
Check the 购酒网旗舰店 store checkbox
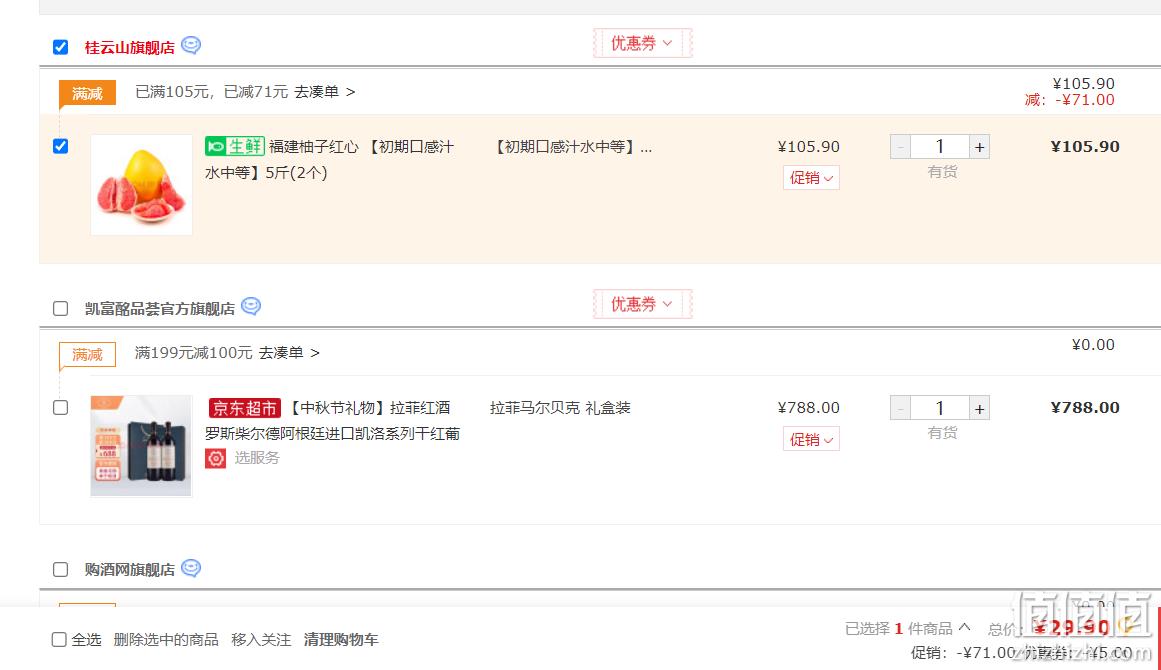61,569
